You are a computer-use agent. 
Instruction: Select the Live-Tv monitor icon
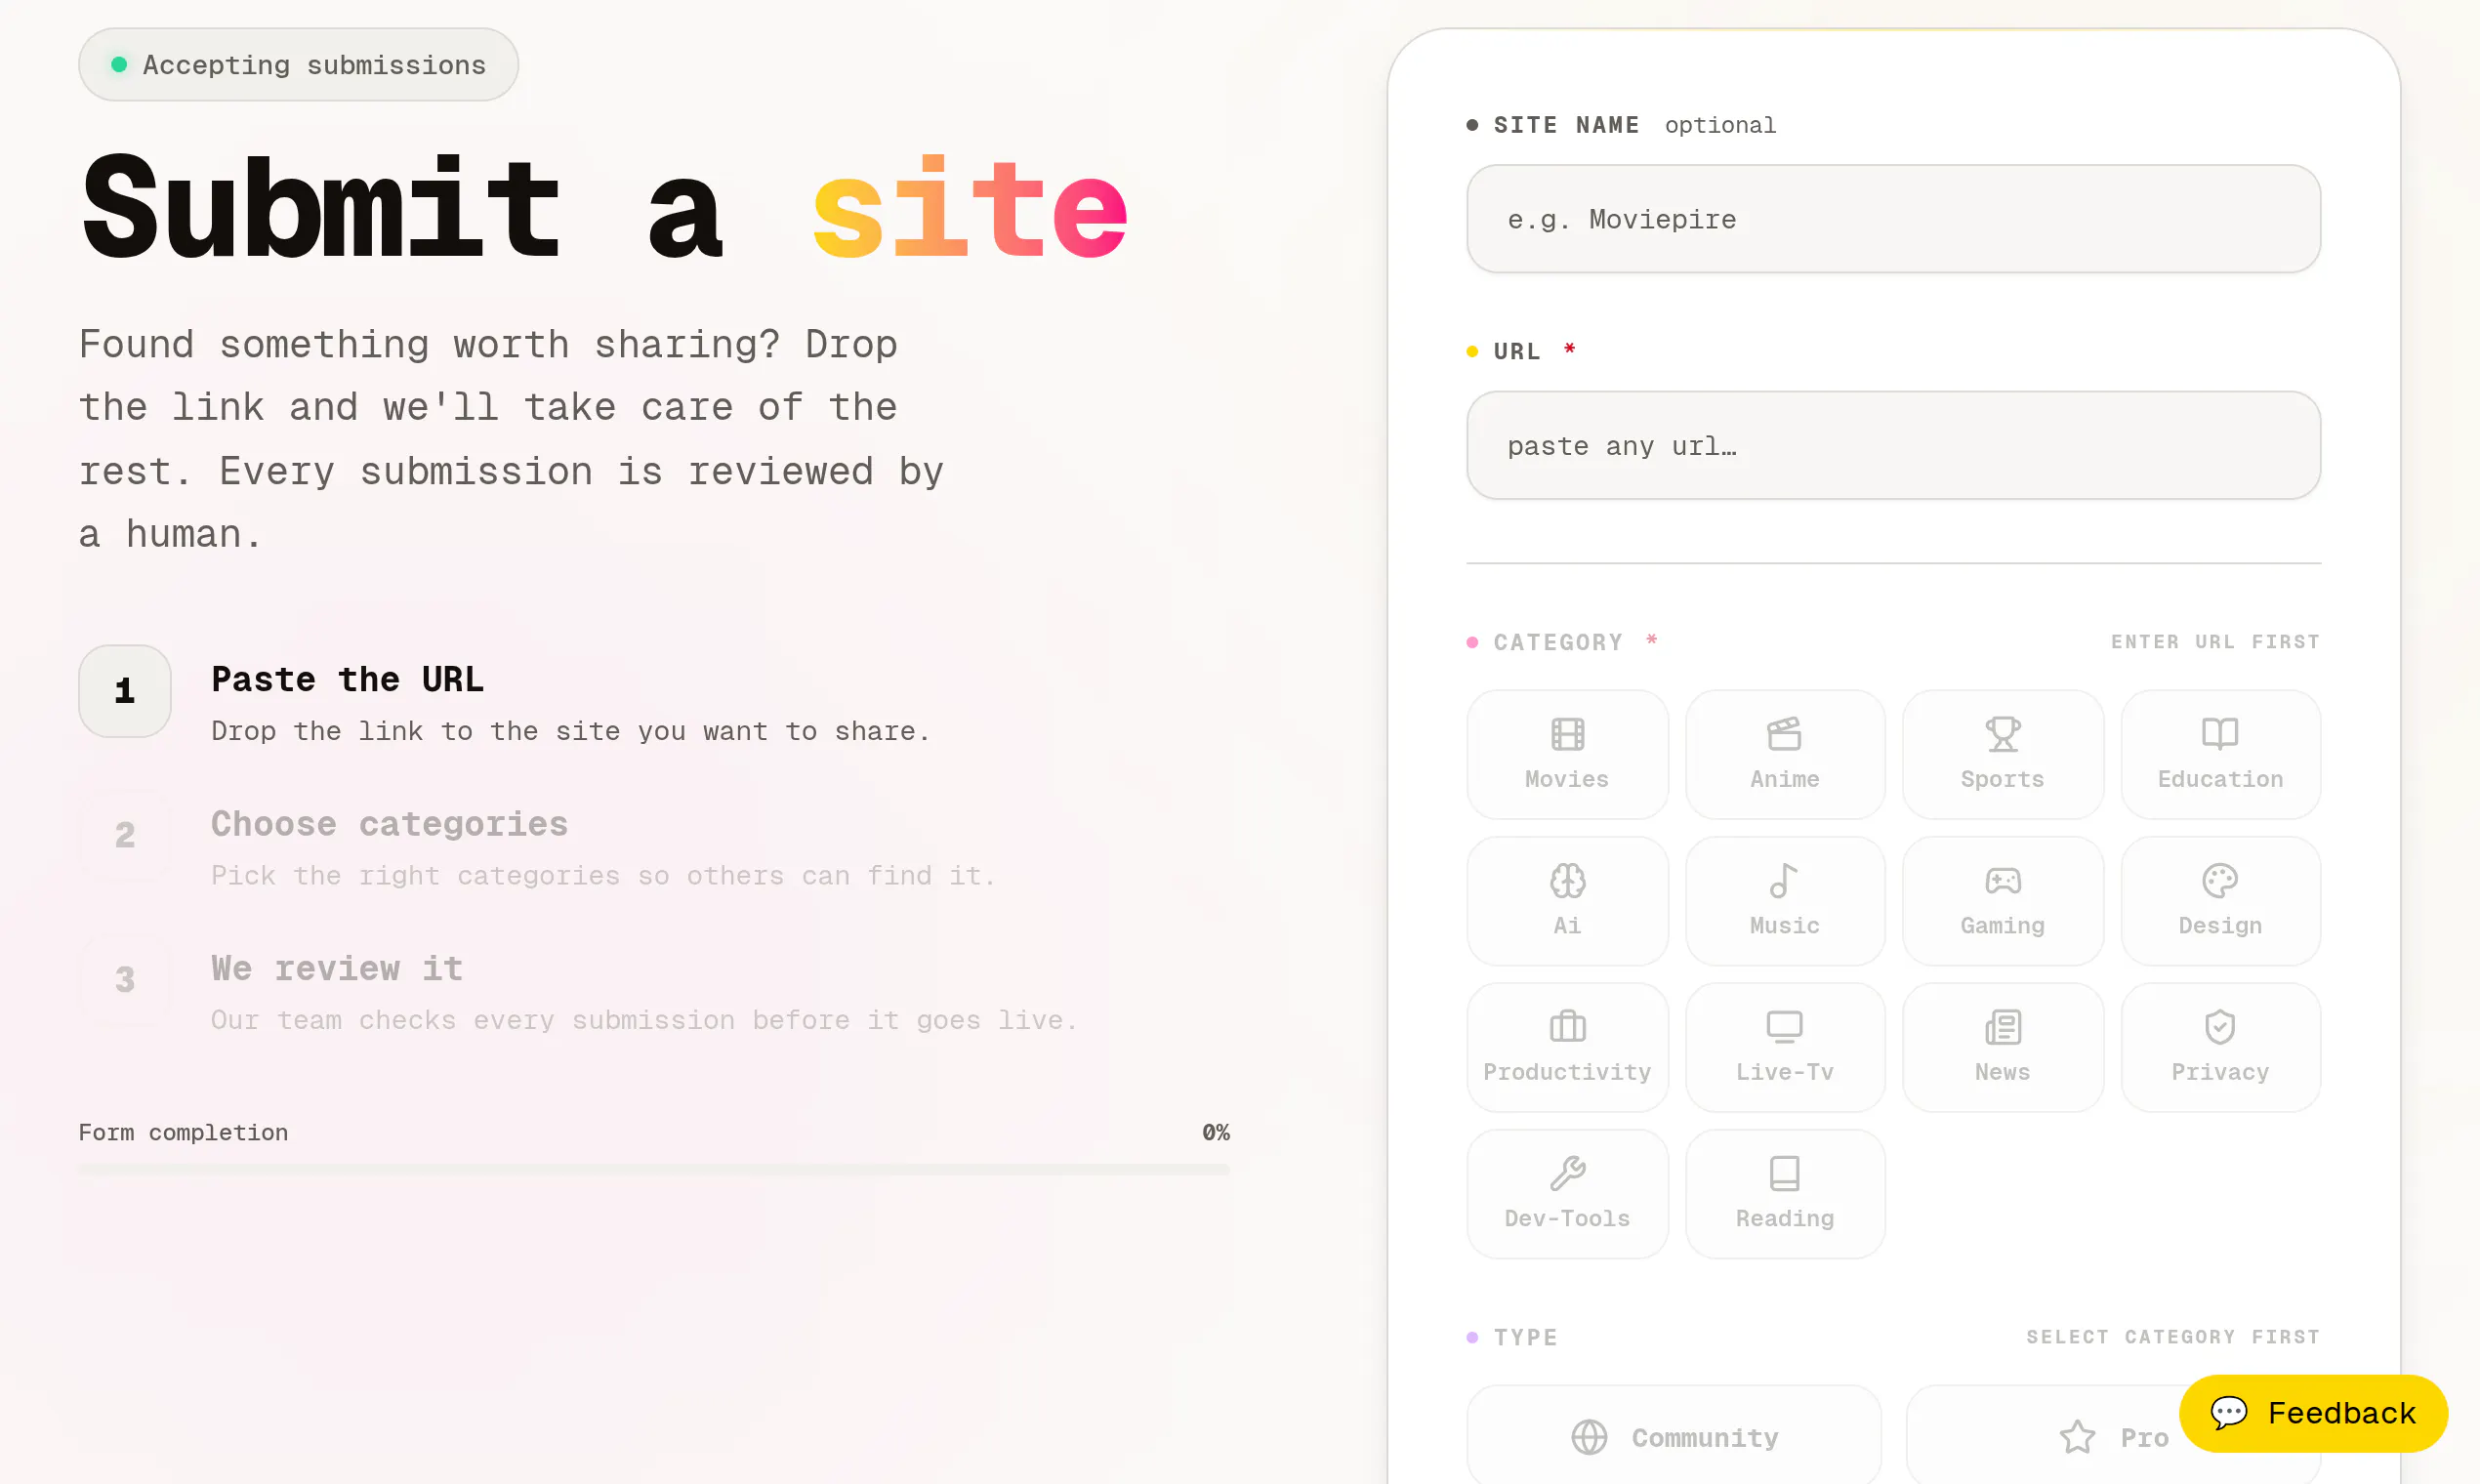(x=1784, y=1027)
